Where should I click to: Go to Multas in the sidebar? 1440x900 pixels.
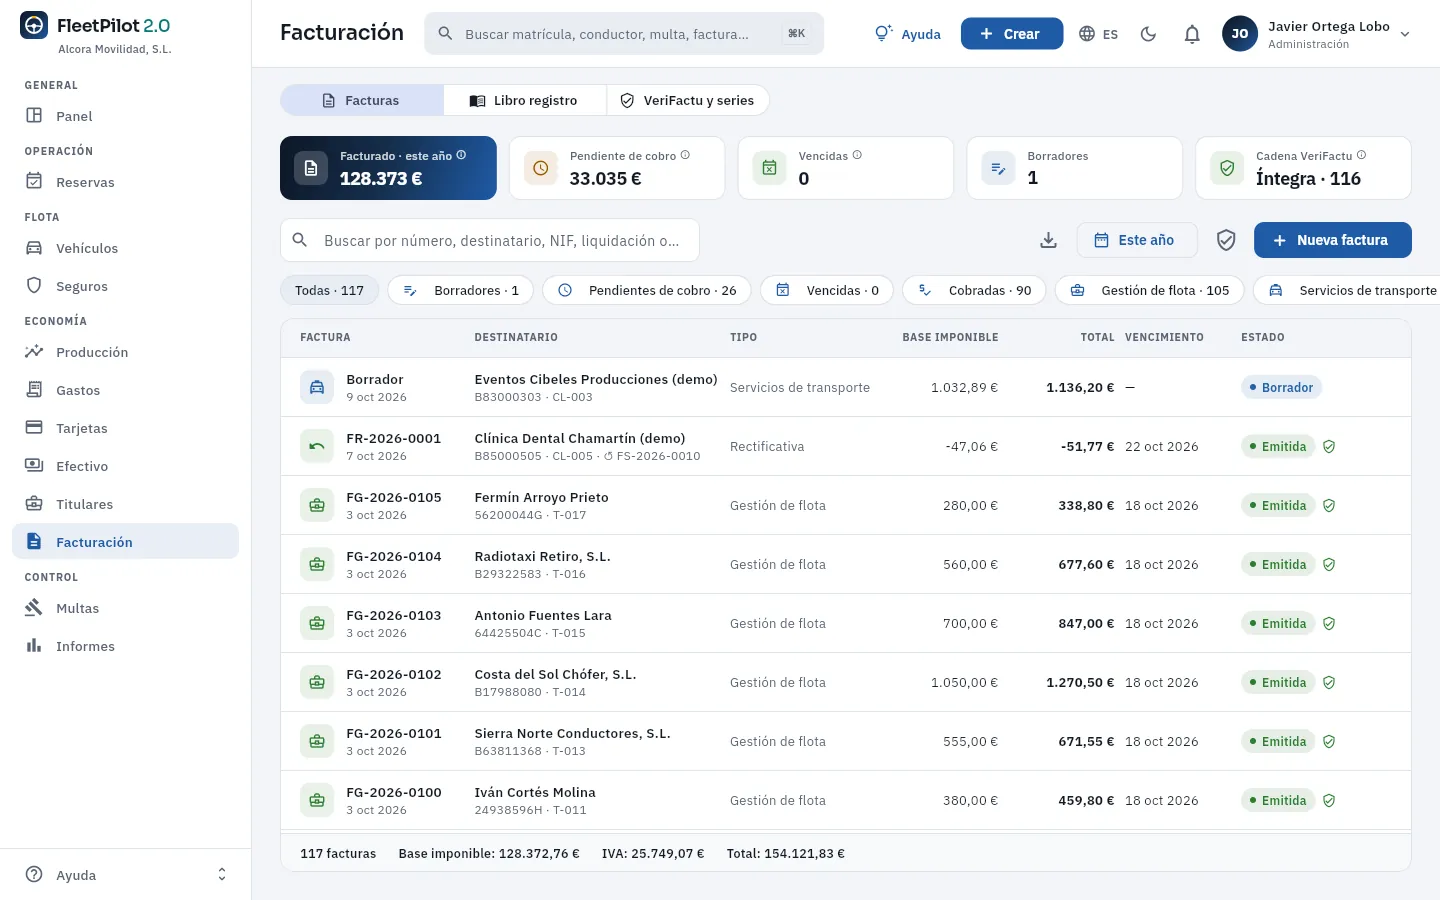[x=126, y=608]
